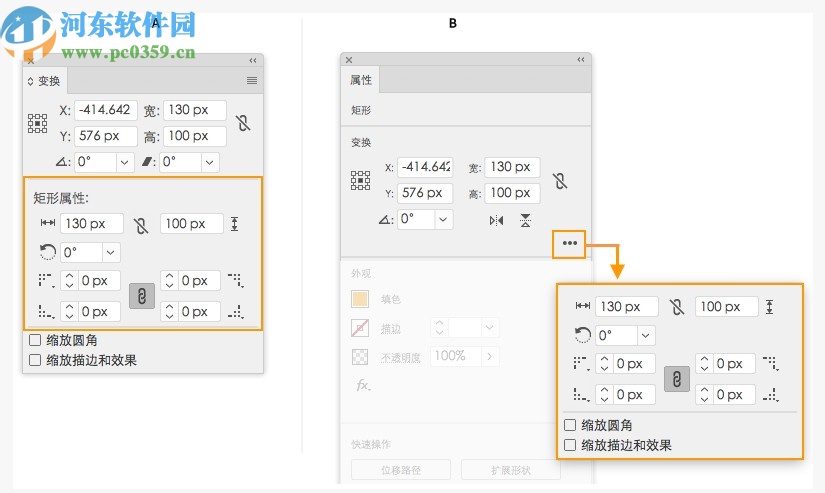Select the 变换 tab in panel A
Screen dimensions: 825x493
coord(45,81)
